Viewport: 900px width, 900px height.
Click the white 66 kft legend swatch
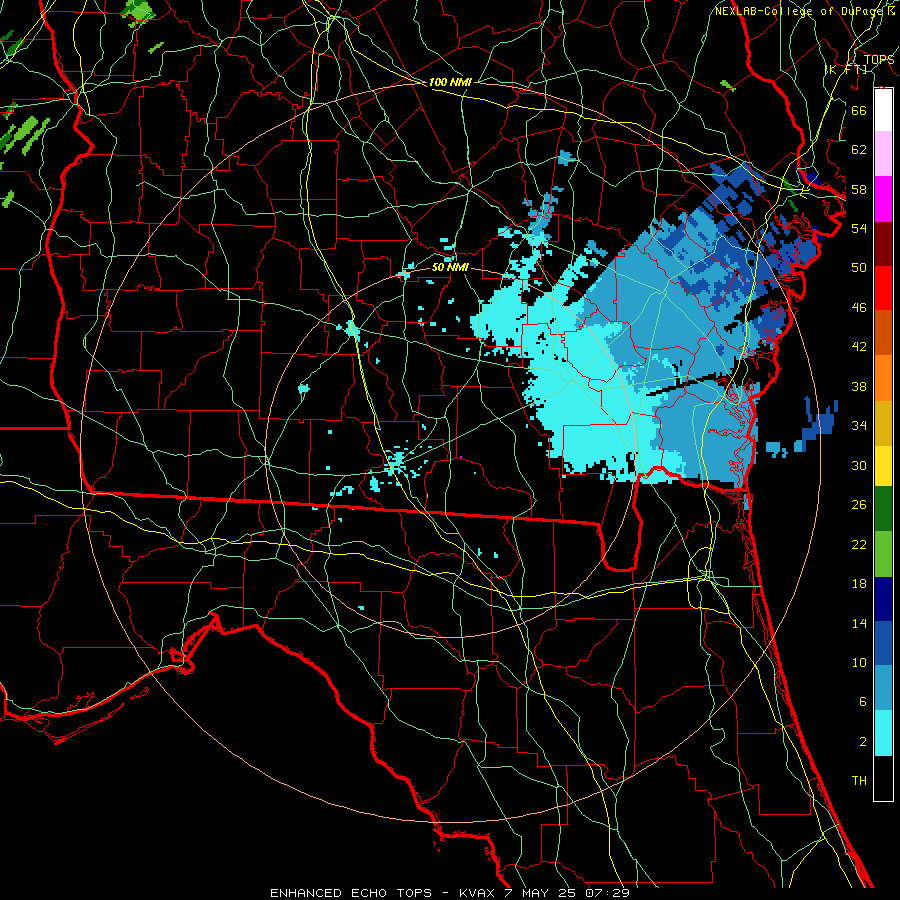tap(883, 110)
